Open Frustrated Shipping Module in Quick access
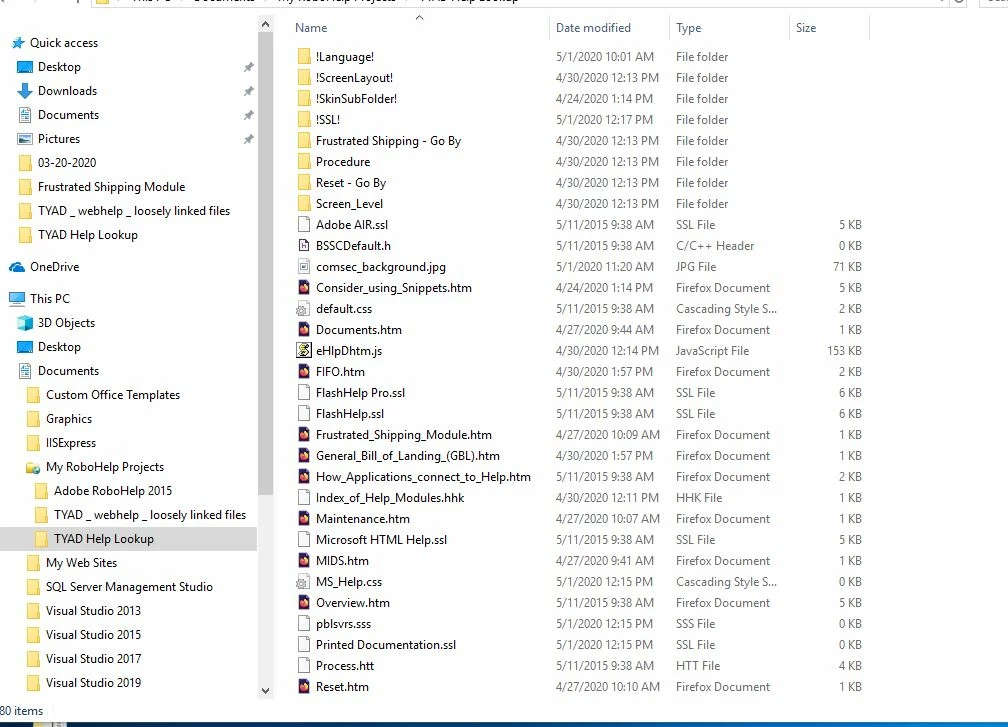Image resolution: width=1008 pixels, height=727 pixels. tap(111, 187)
